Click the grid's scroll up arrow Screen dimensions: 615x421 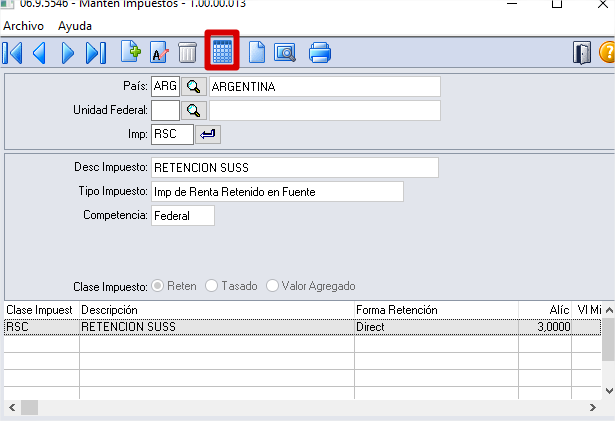[609, 310]
